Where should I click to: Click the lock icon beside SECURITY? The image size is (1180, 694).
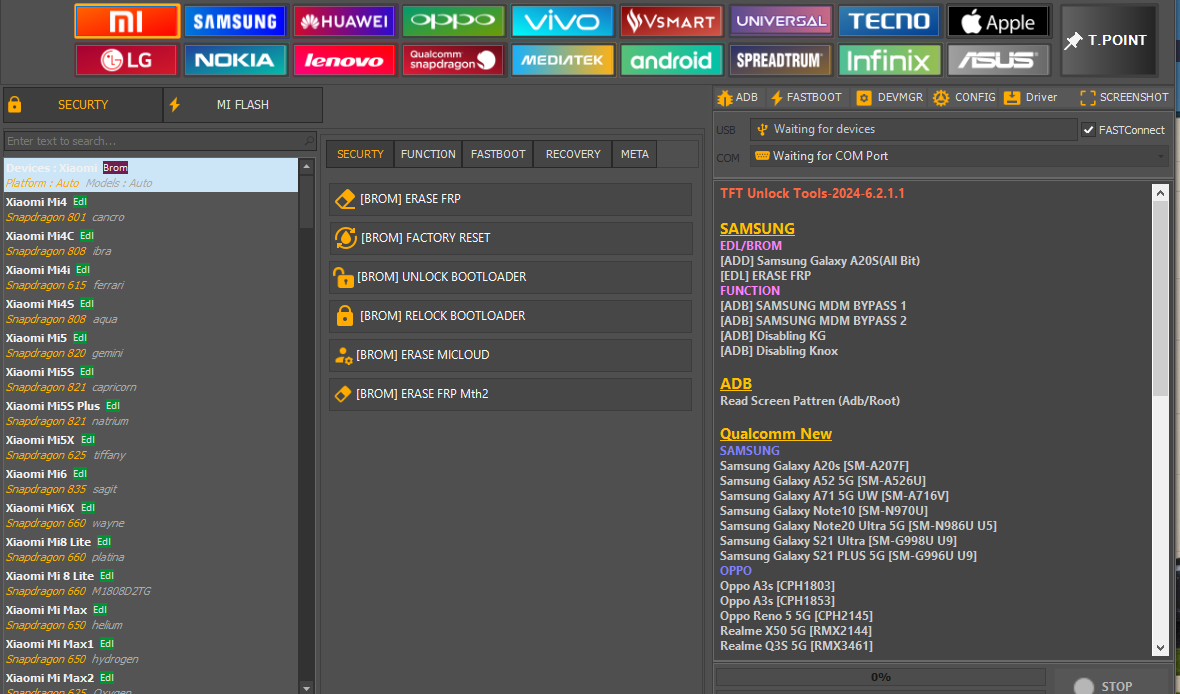tap(16, 104)
